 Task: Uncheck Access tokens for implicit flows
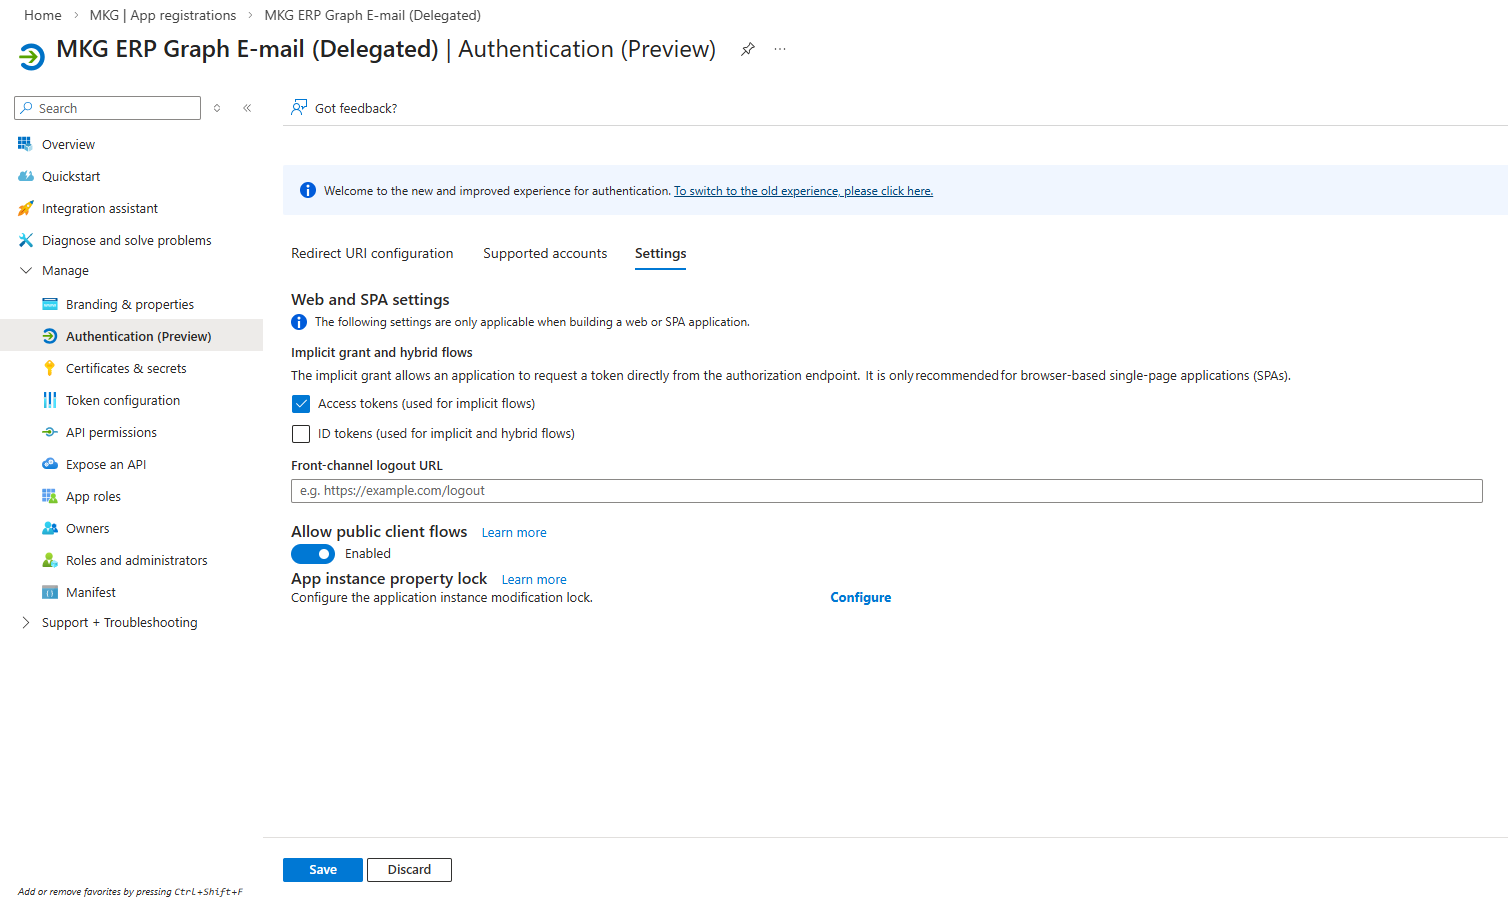pyautogui.click(x=301, y=404)
